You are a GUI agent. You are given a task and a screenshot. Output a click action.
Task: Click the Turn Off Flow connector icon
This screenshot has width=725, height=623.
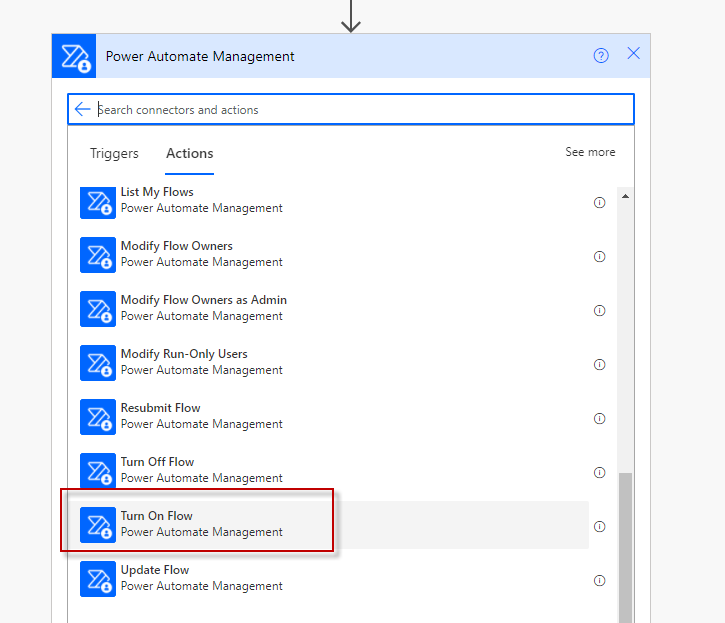click(x=98, y=471)
